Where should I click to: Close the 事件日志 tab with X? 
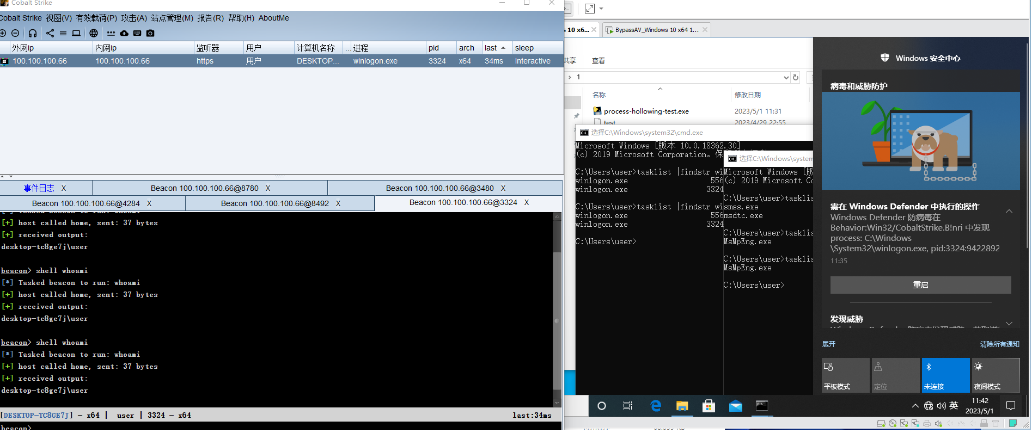(63, 188)
